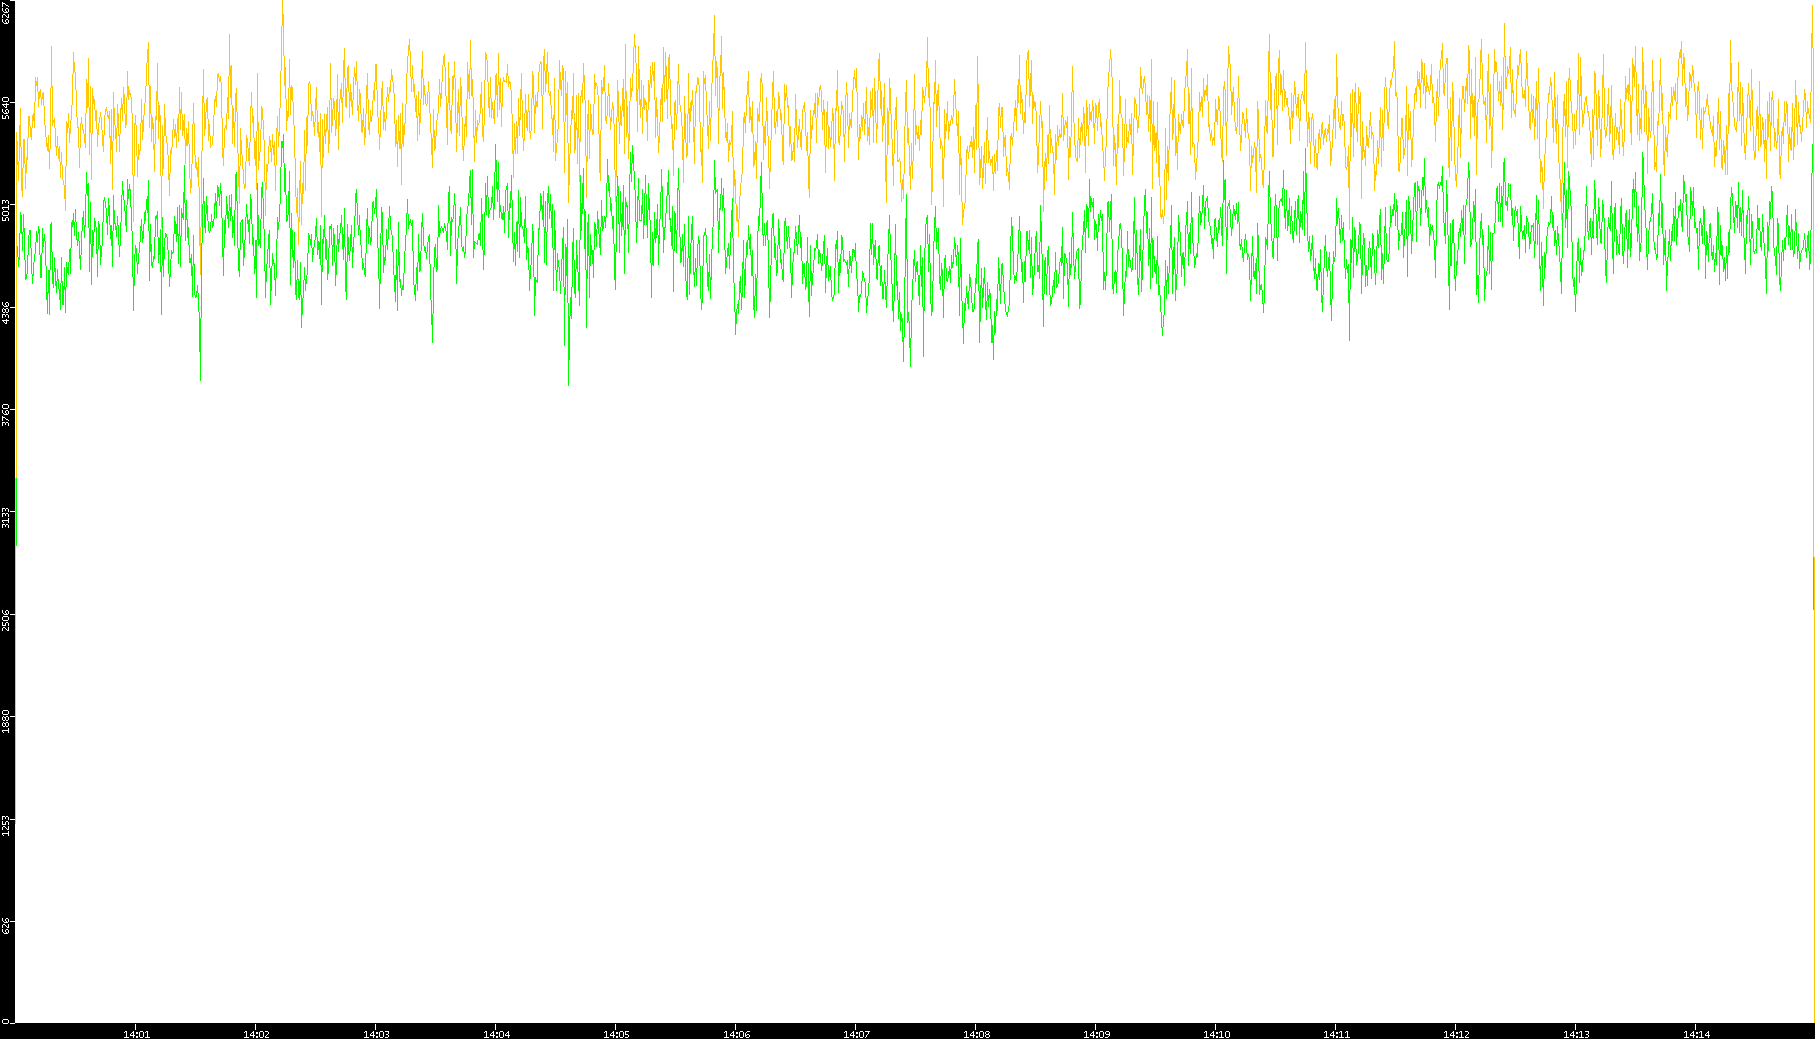Click the 14:01 time axis label
Image resolution: width=1815 pixels, height=1039 pixels.
(136, 1033)
